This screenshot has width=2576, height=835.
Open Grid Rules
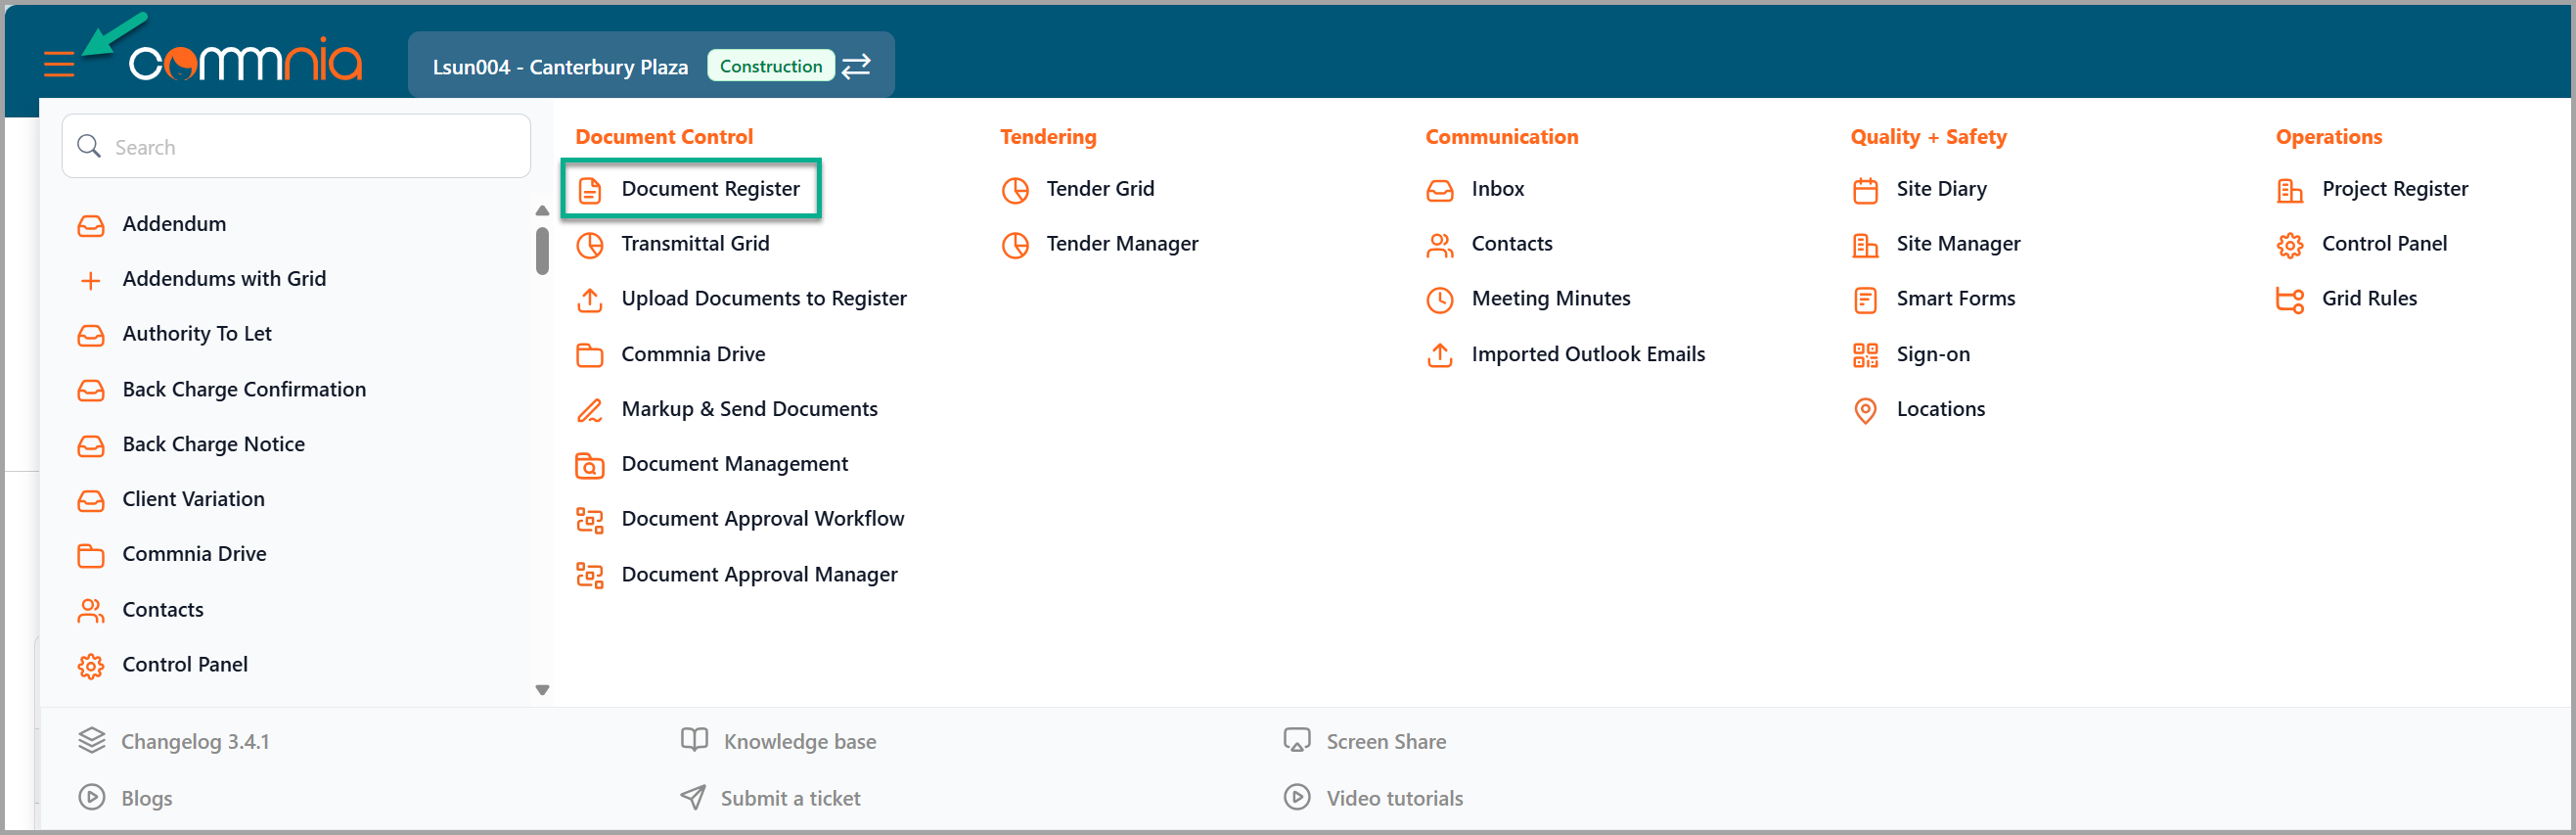click(2369, 299)
